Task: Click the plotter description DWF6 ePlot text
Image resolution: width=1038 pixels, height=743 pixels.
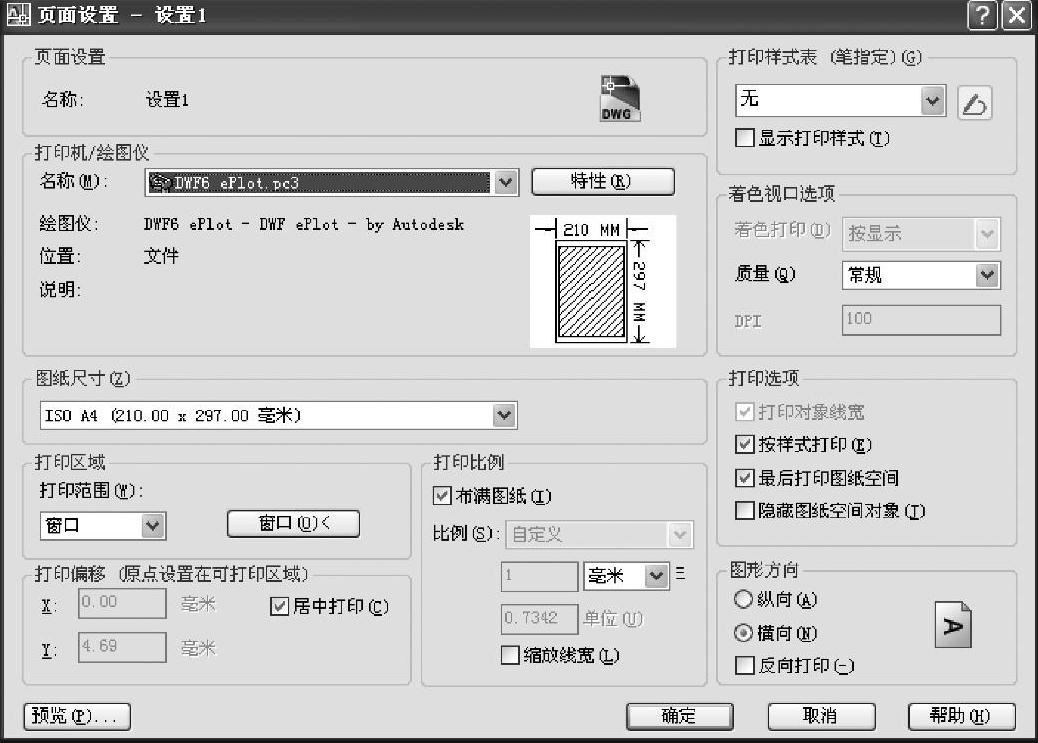Action: [x=304, y=224]
